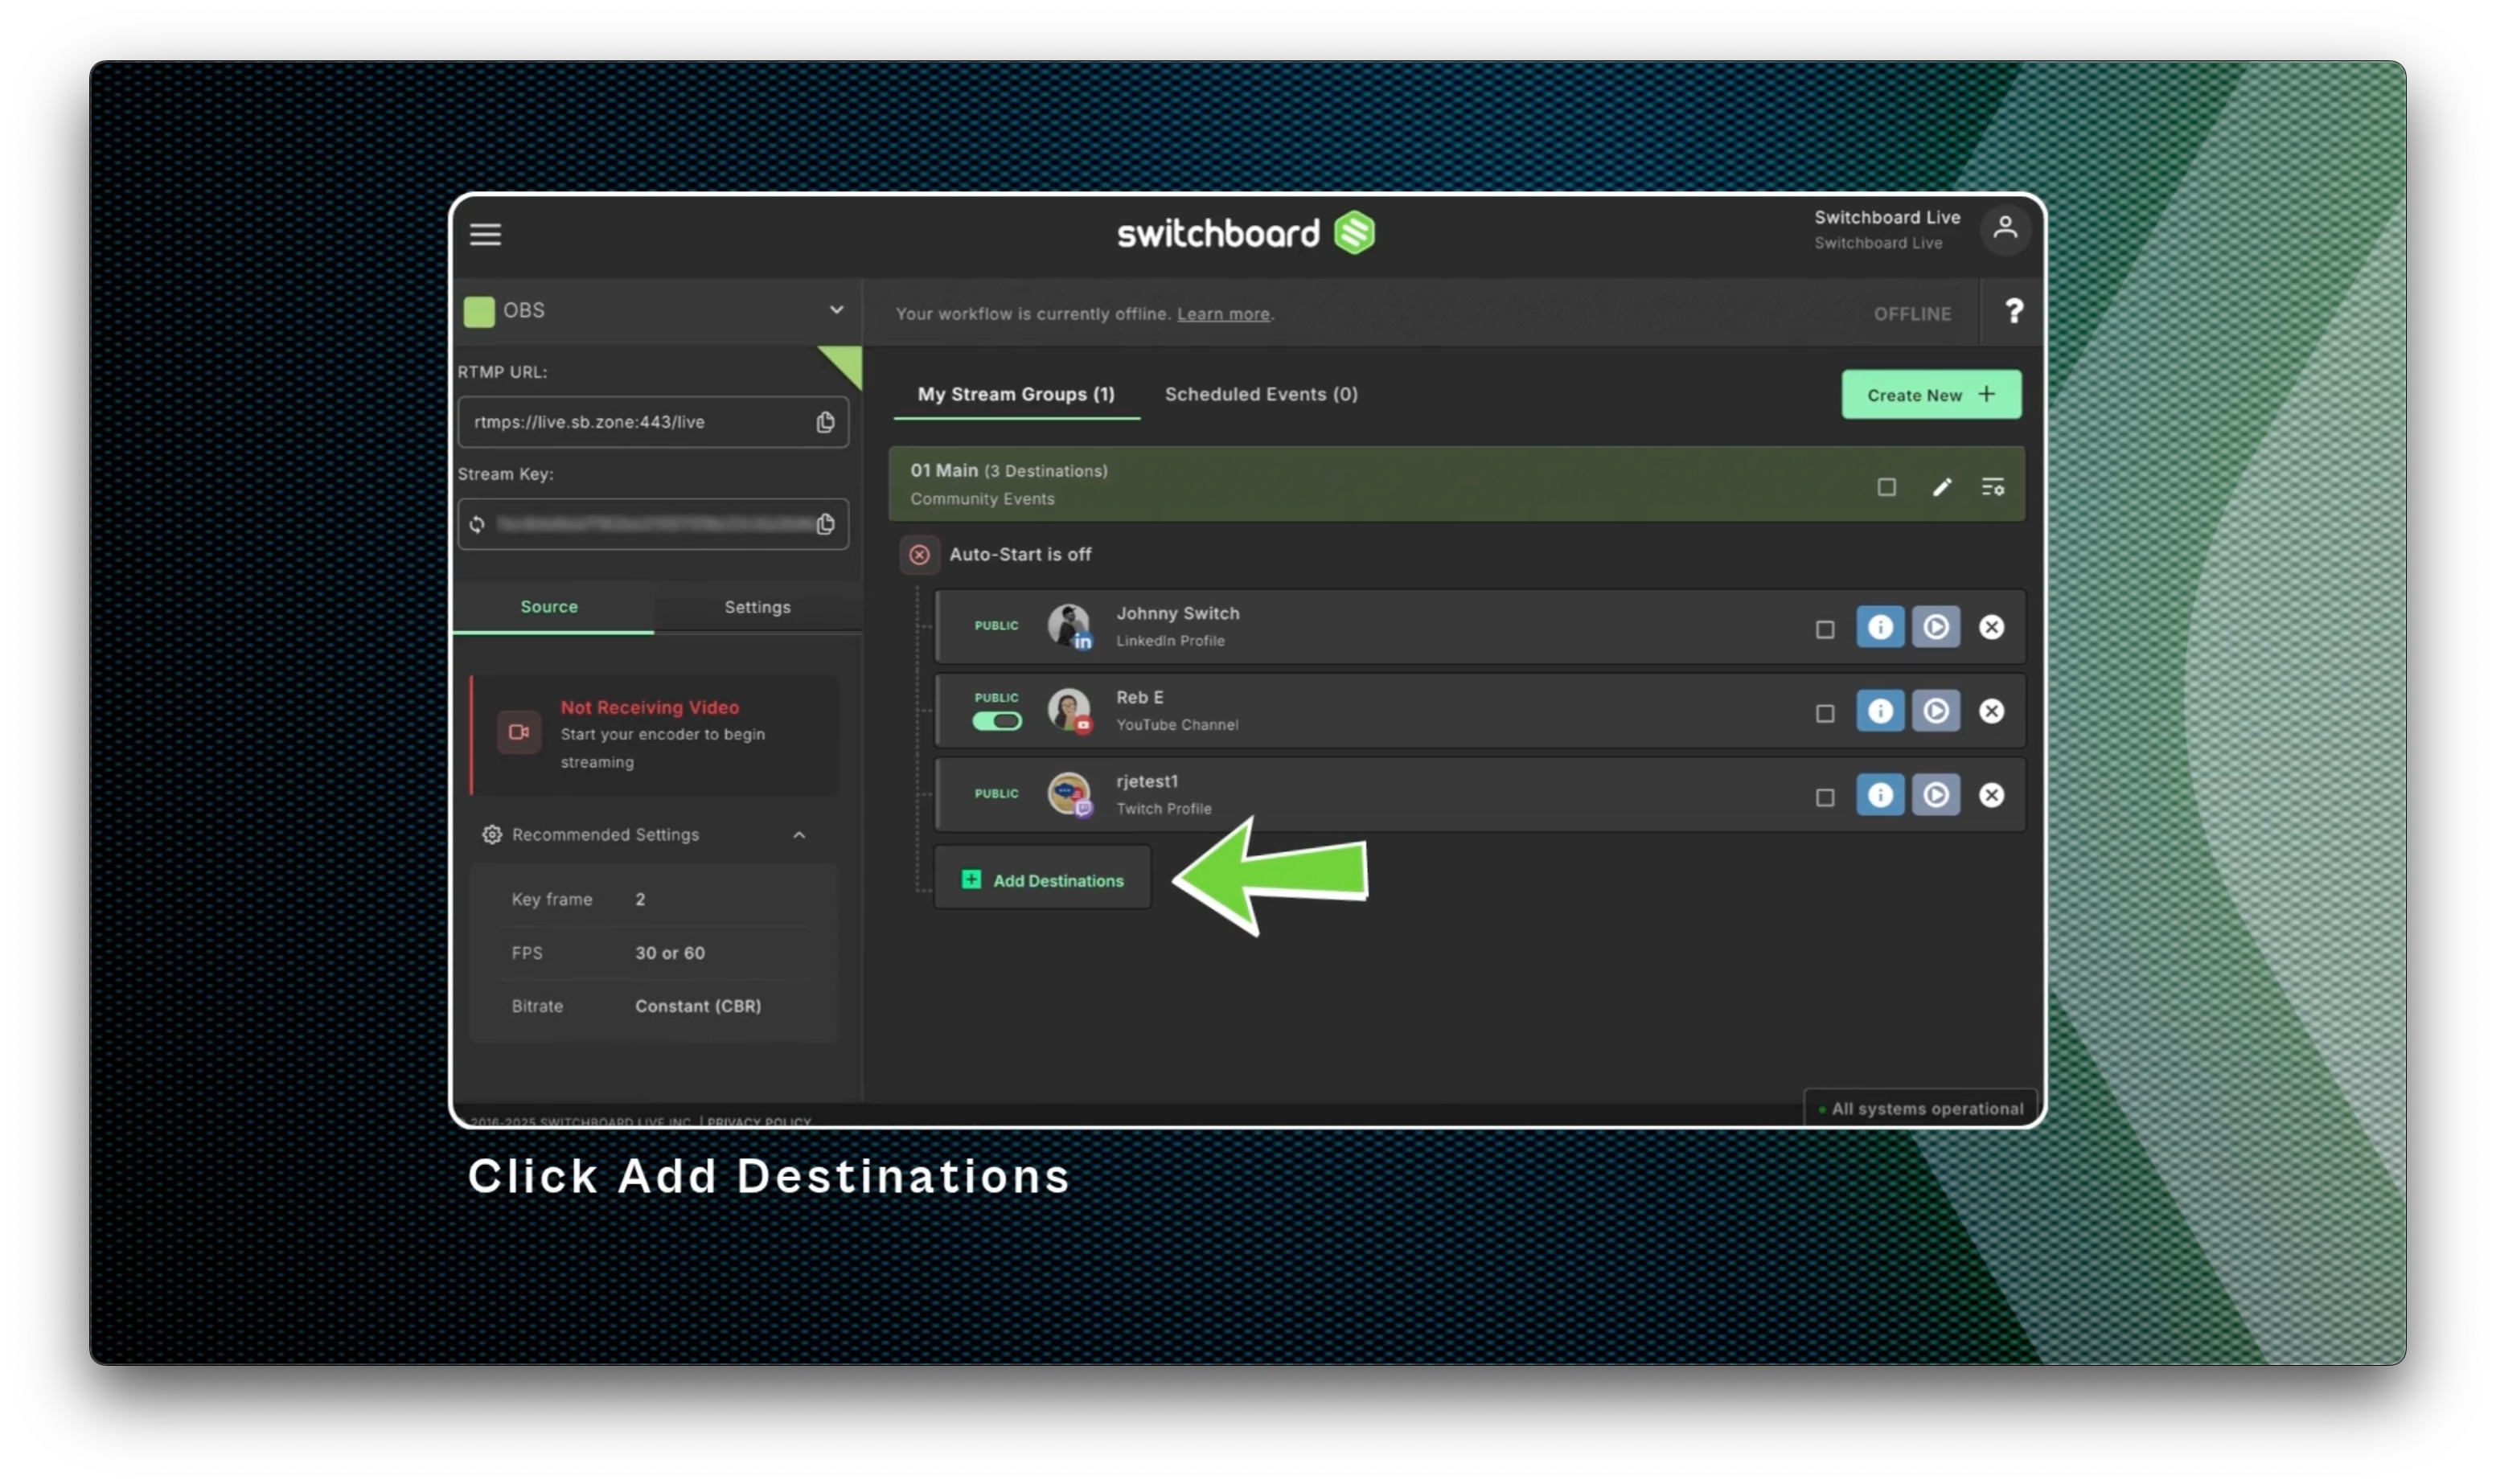The image size is (2496, 1484).
Task: Click the Add Destinations button
Action: [1042, 879]
